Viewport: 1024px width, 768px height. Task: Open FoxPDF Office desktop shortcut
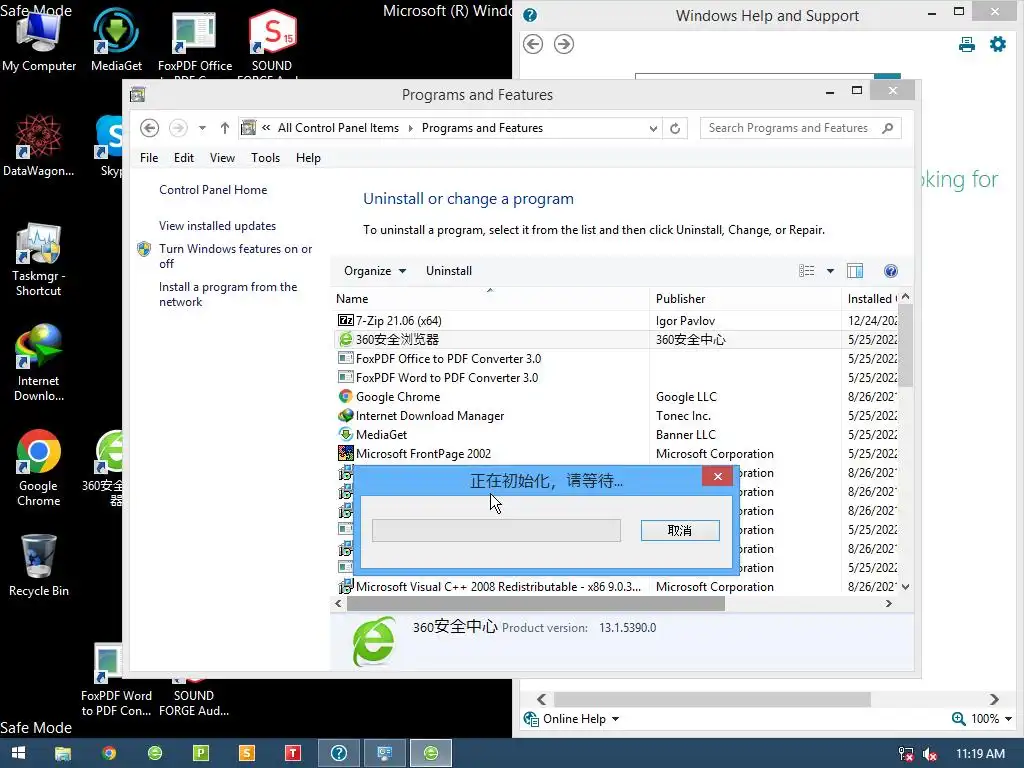click(195, 40)
